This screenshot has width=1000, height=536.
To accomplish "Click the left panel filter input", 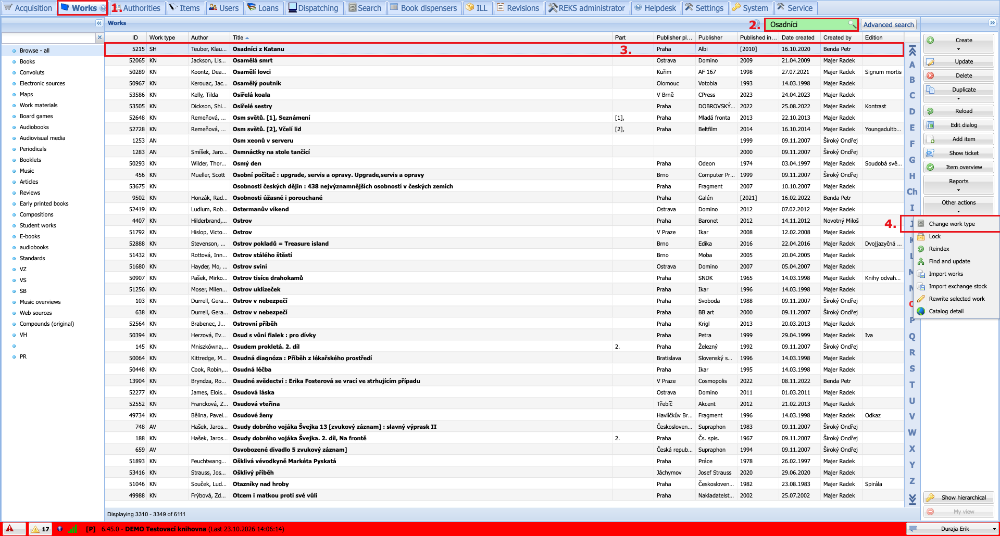I will (48, 38).
